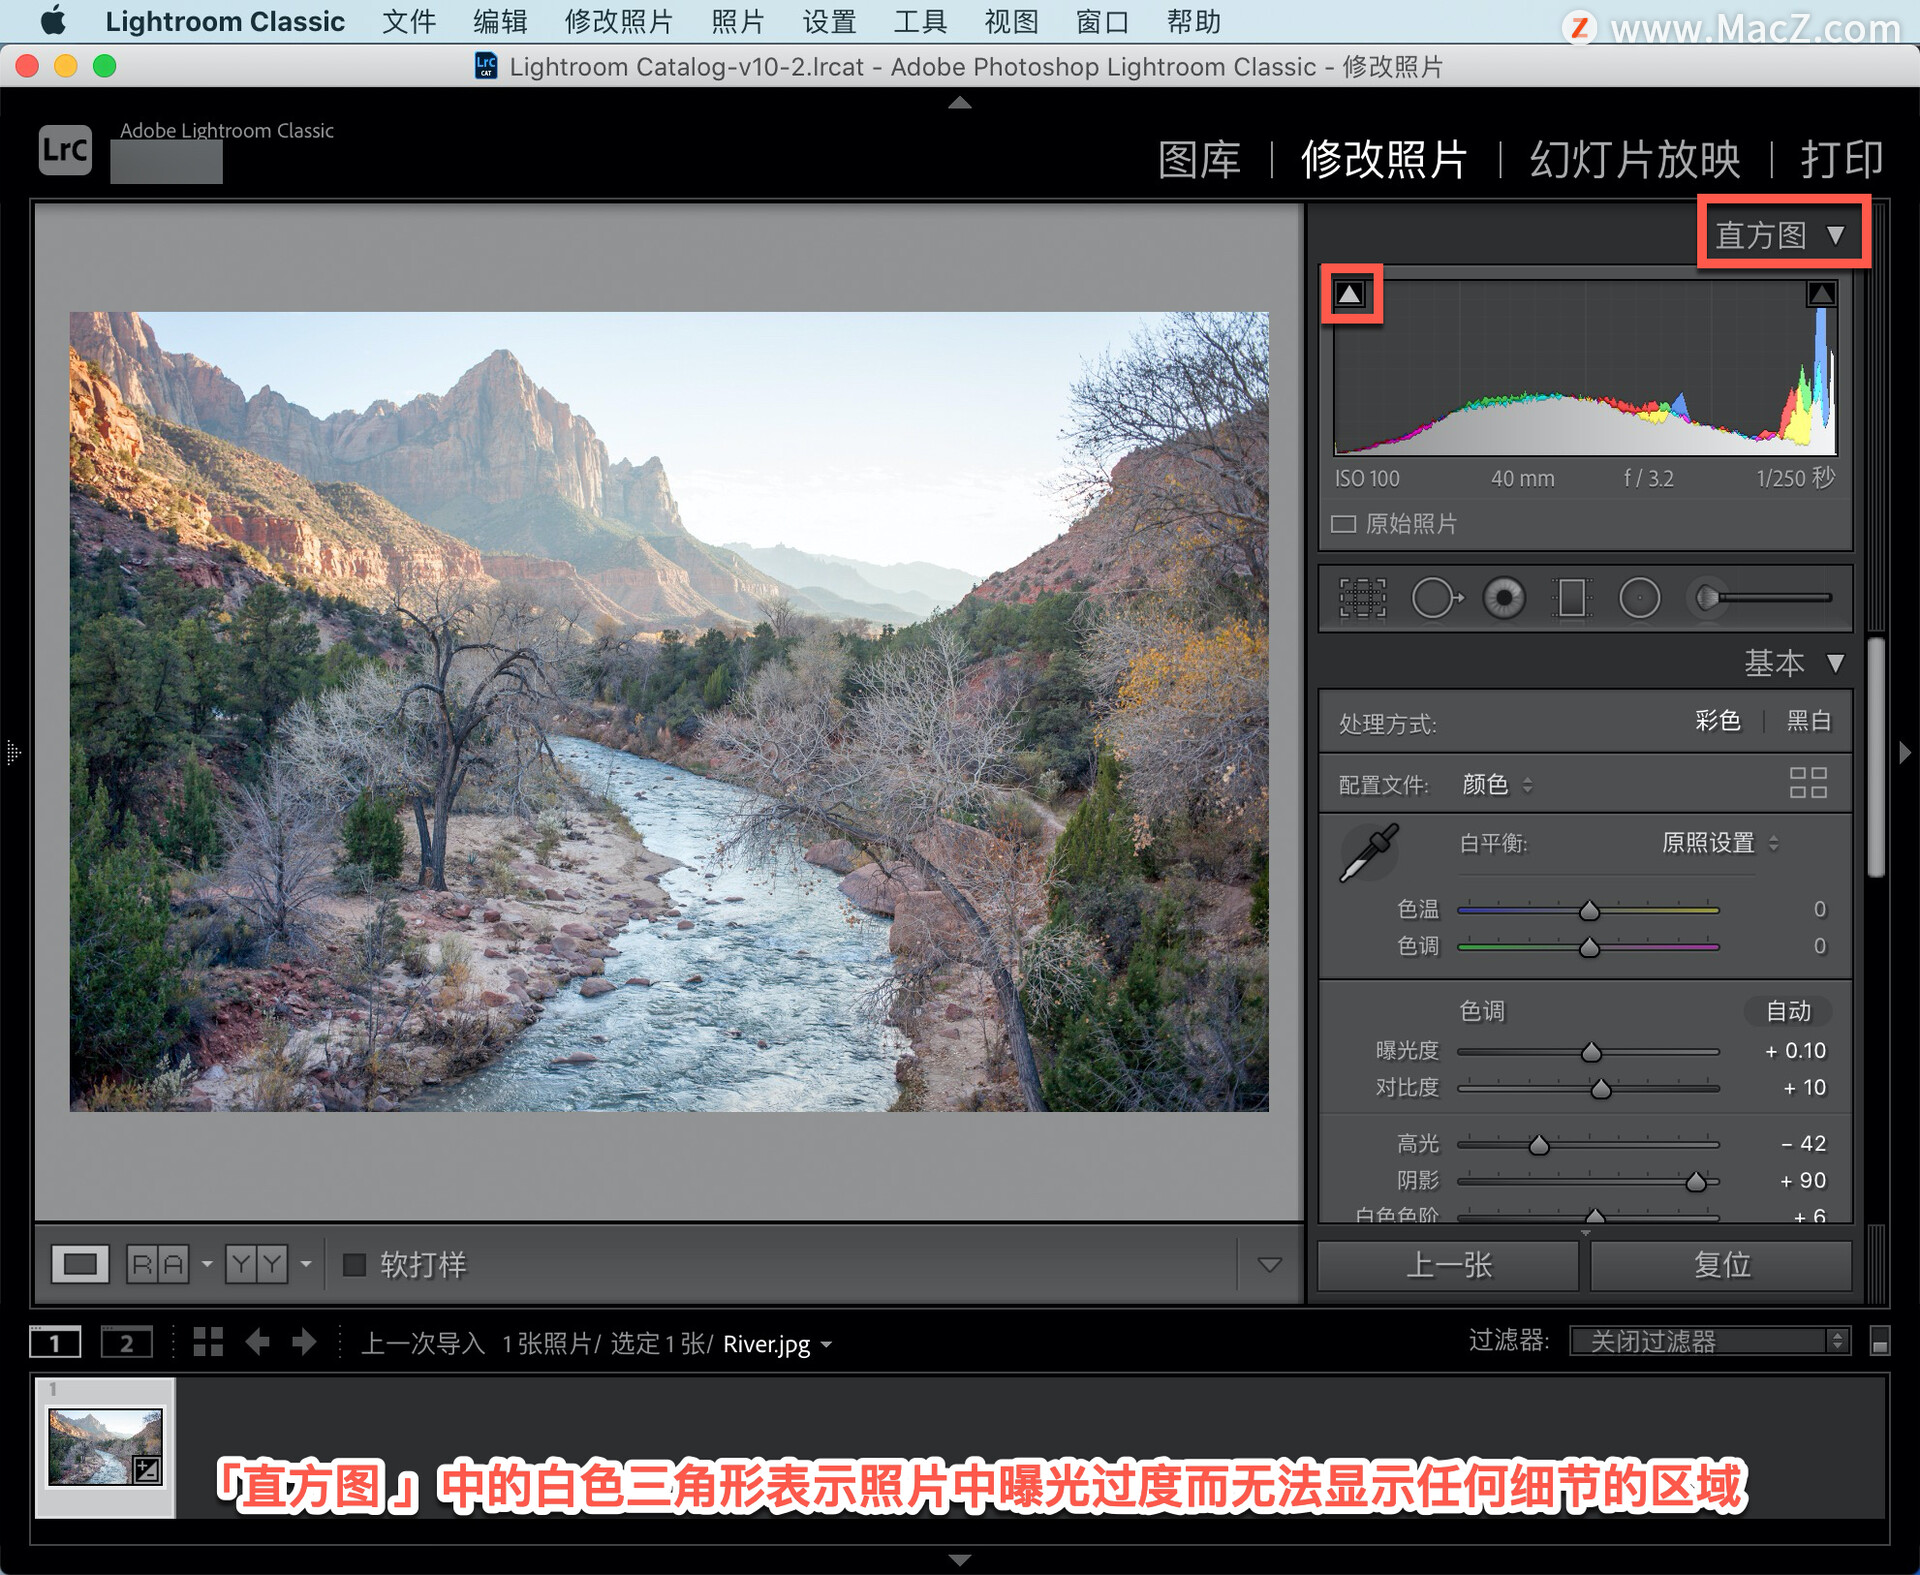Click the 复位 Reset button
Screen dimensions: 1920x1575
[x=1721, y=1265]
